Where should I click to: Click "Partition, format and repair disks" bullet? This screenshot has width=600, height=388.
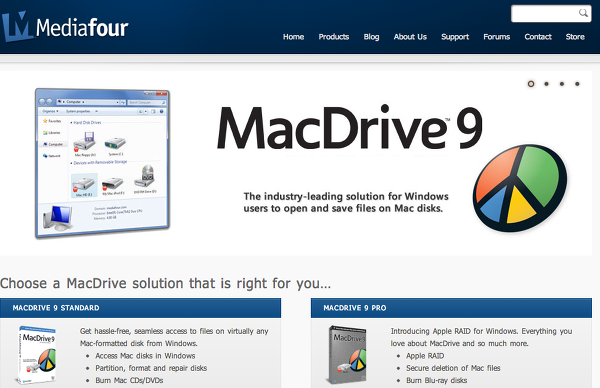(151, 368)
